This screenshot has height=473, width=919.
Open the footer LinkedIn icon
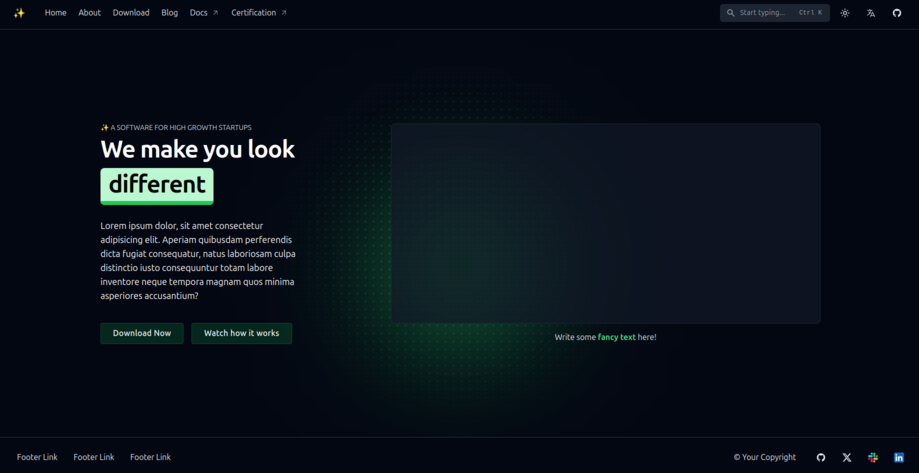898,457
